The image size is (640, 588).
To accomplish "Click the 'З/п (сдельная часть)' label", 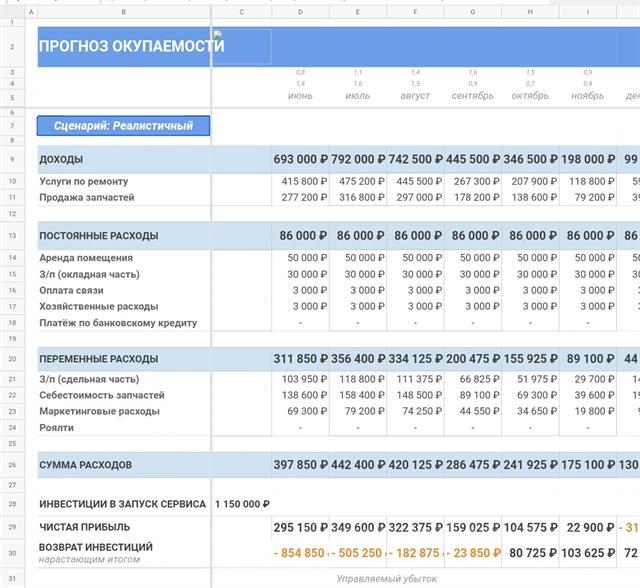I will pos(89,379).
